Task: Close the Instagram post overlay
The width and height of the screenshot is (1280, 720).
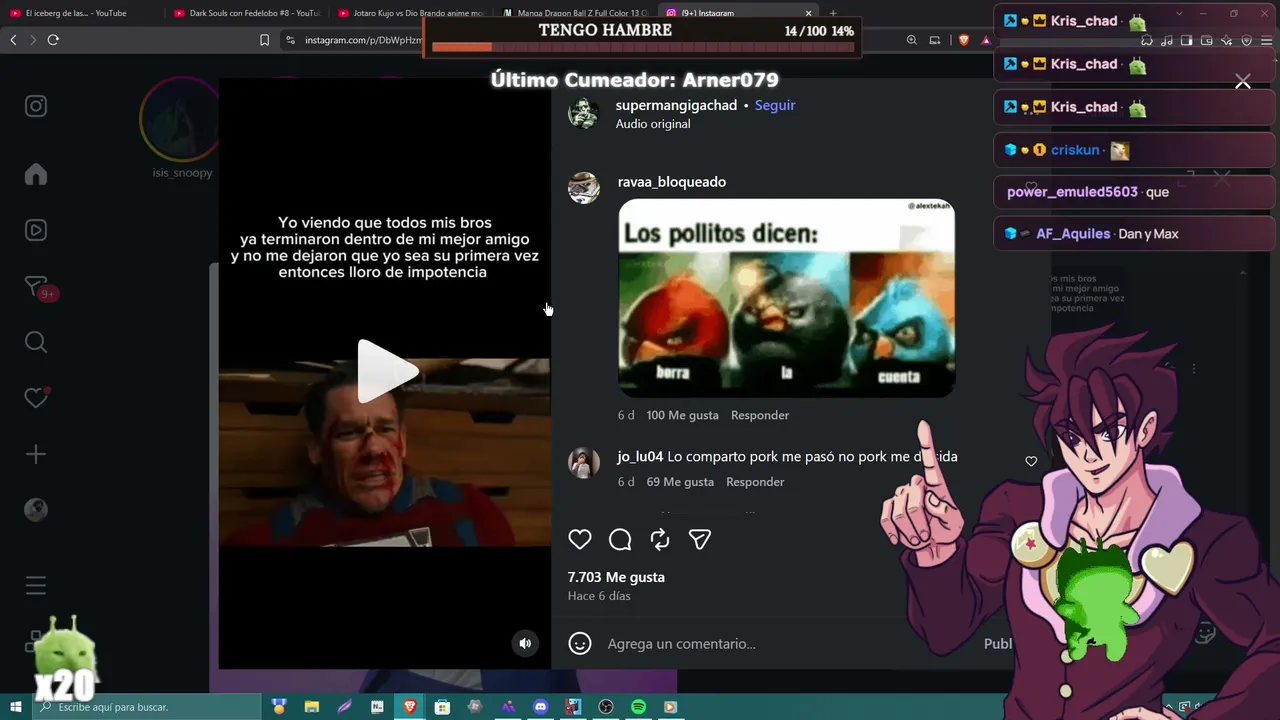Action: pos(1243,82)
